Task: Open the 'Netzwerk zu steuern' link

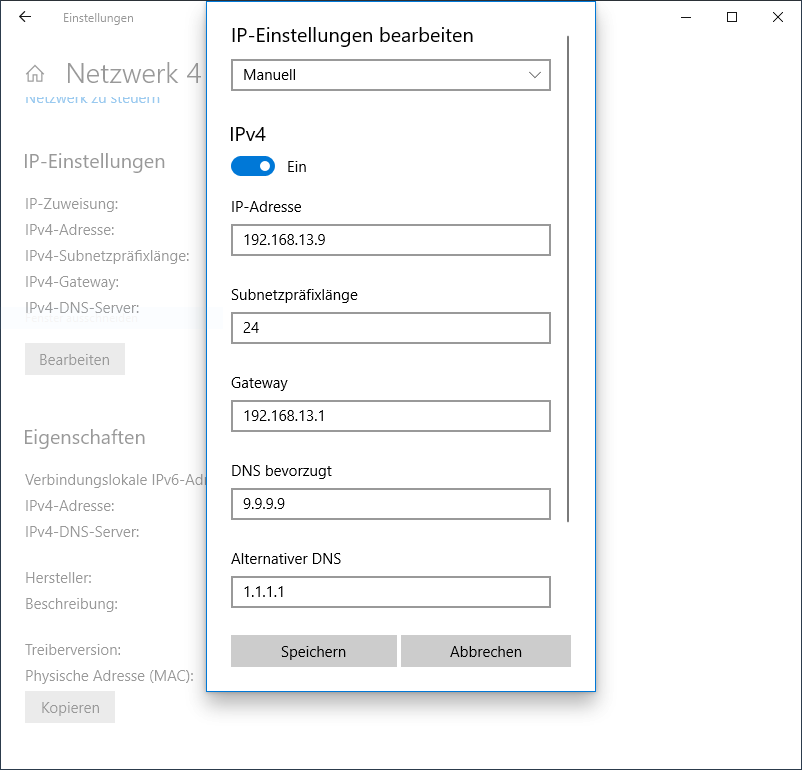Action: pos(92,99)
